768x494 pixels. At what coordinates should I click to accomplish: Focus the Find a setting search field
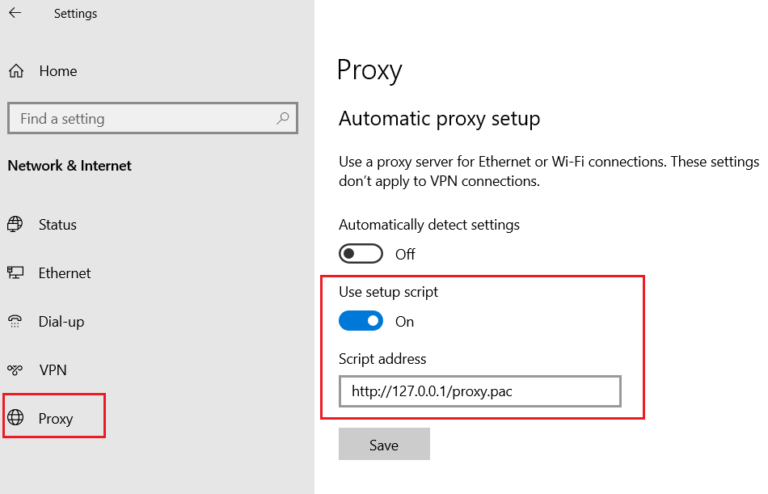[x=152, y=118]
